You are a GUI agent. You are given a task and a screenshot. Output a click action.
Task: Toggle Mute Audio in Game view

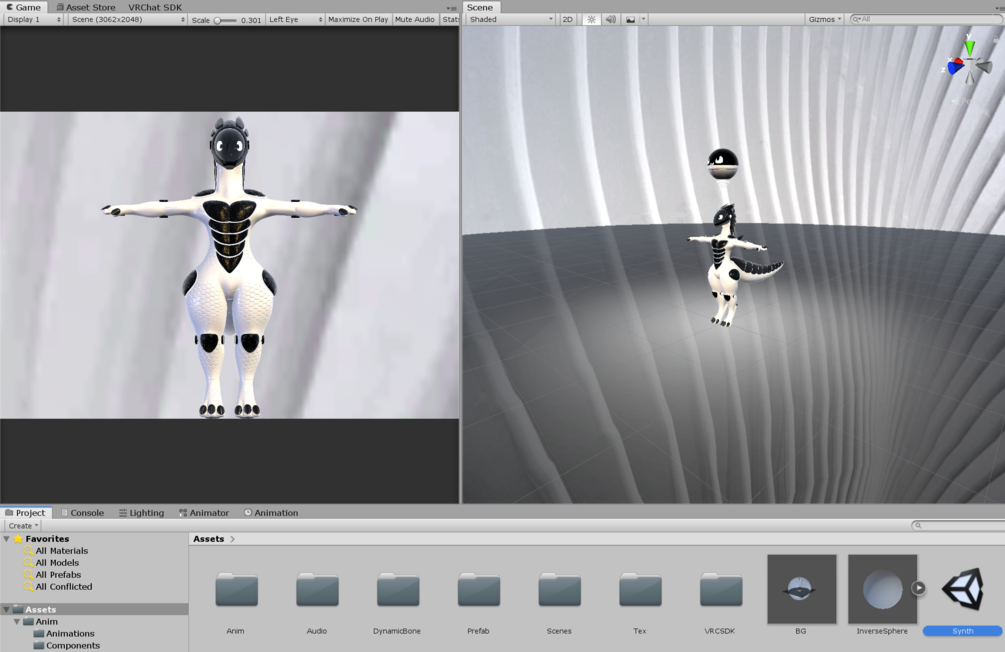[414, 19]
